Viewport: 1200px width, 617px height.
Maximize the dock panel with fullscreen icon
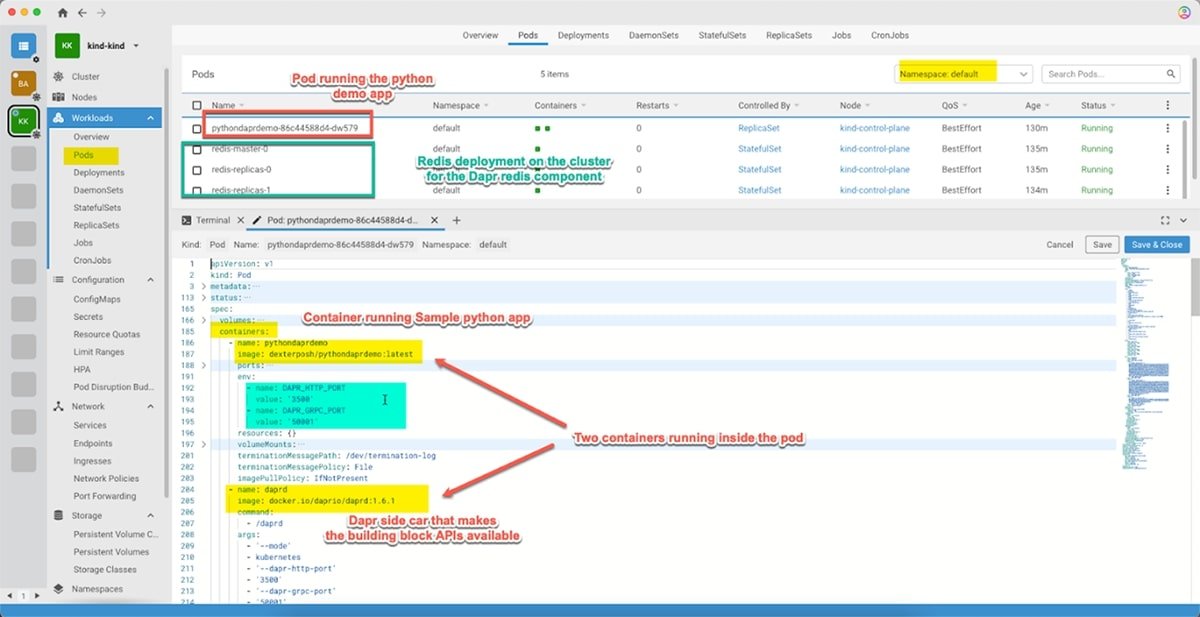1166,220
